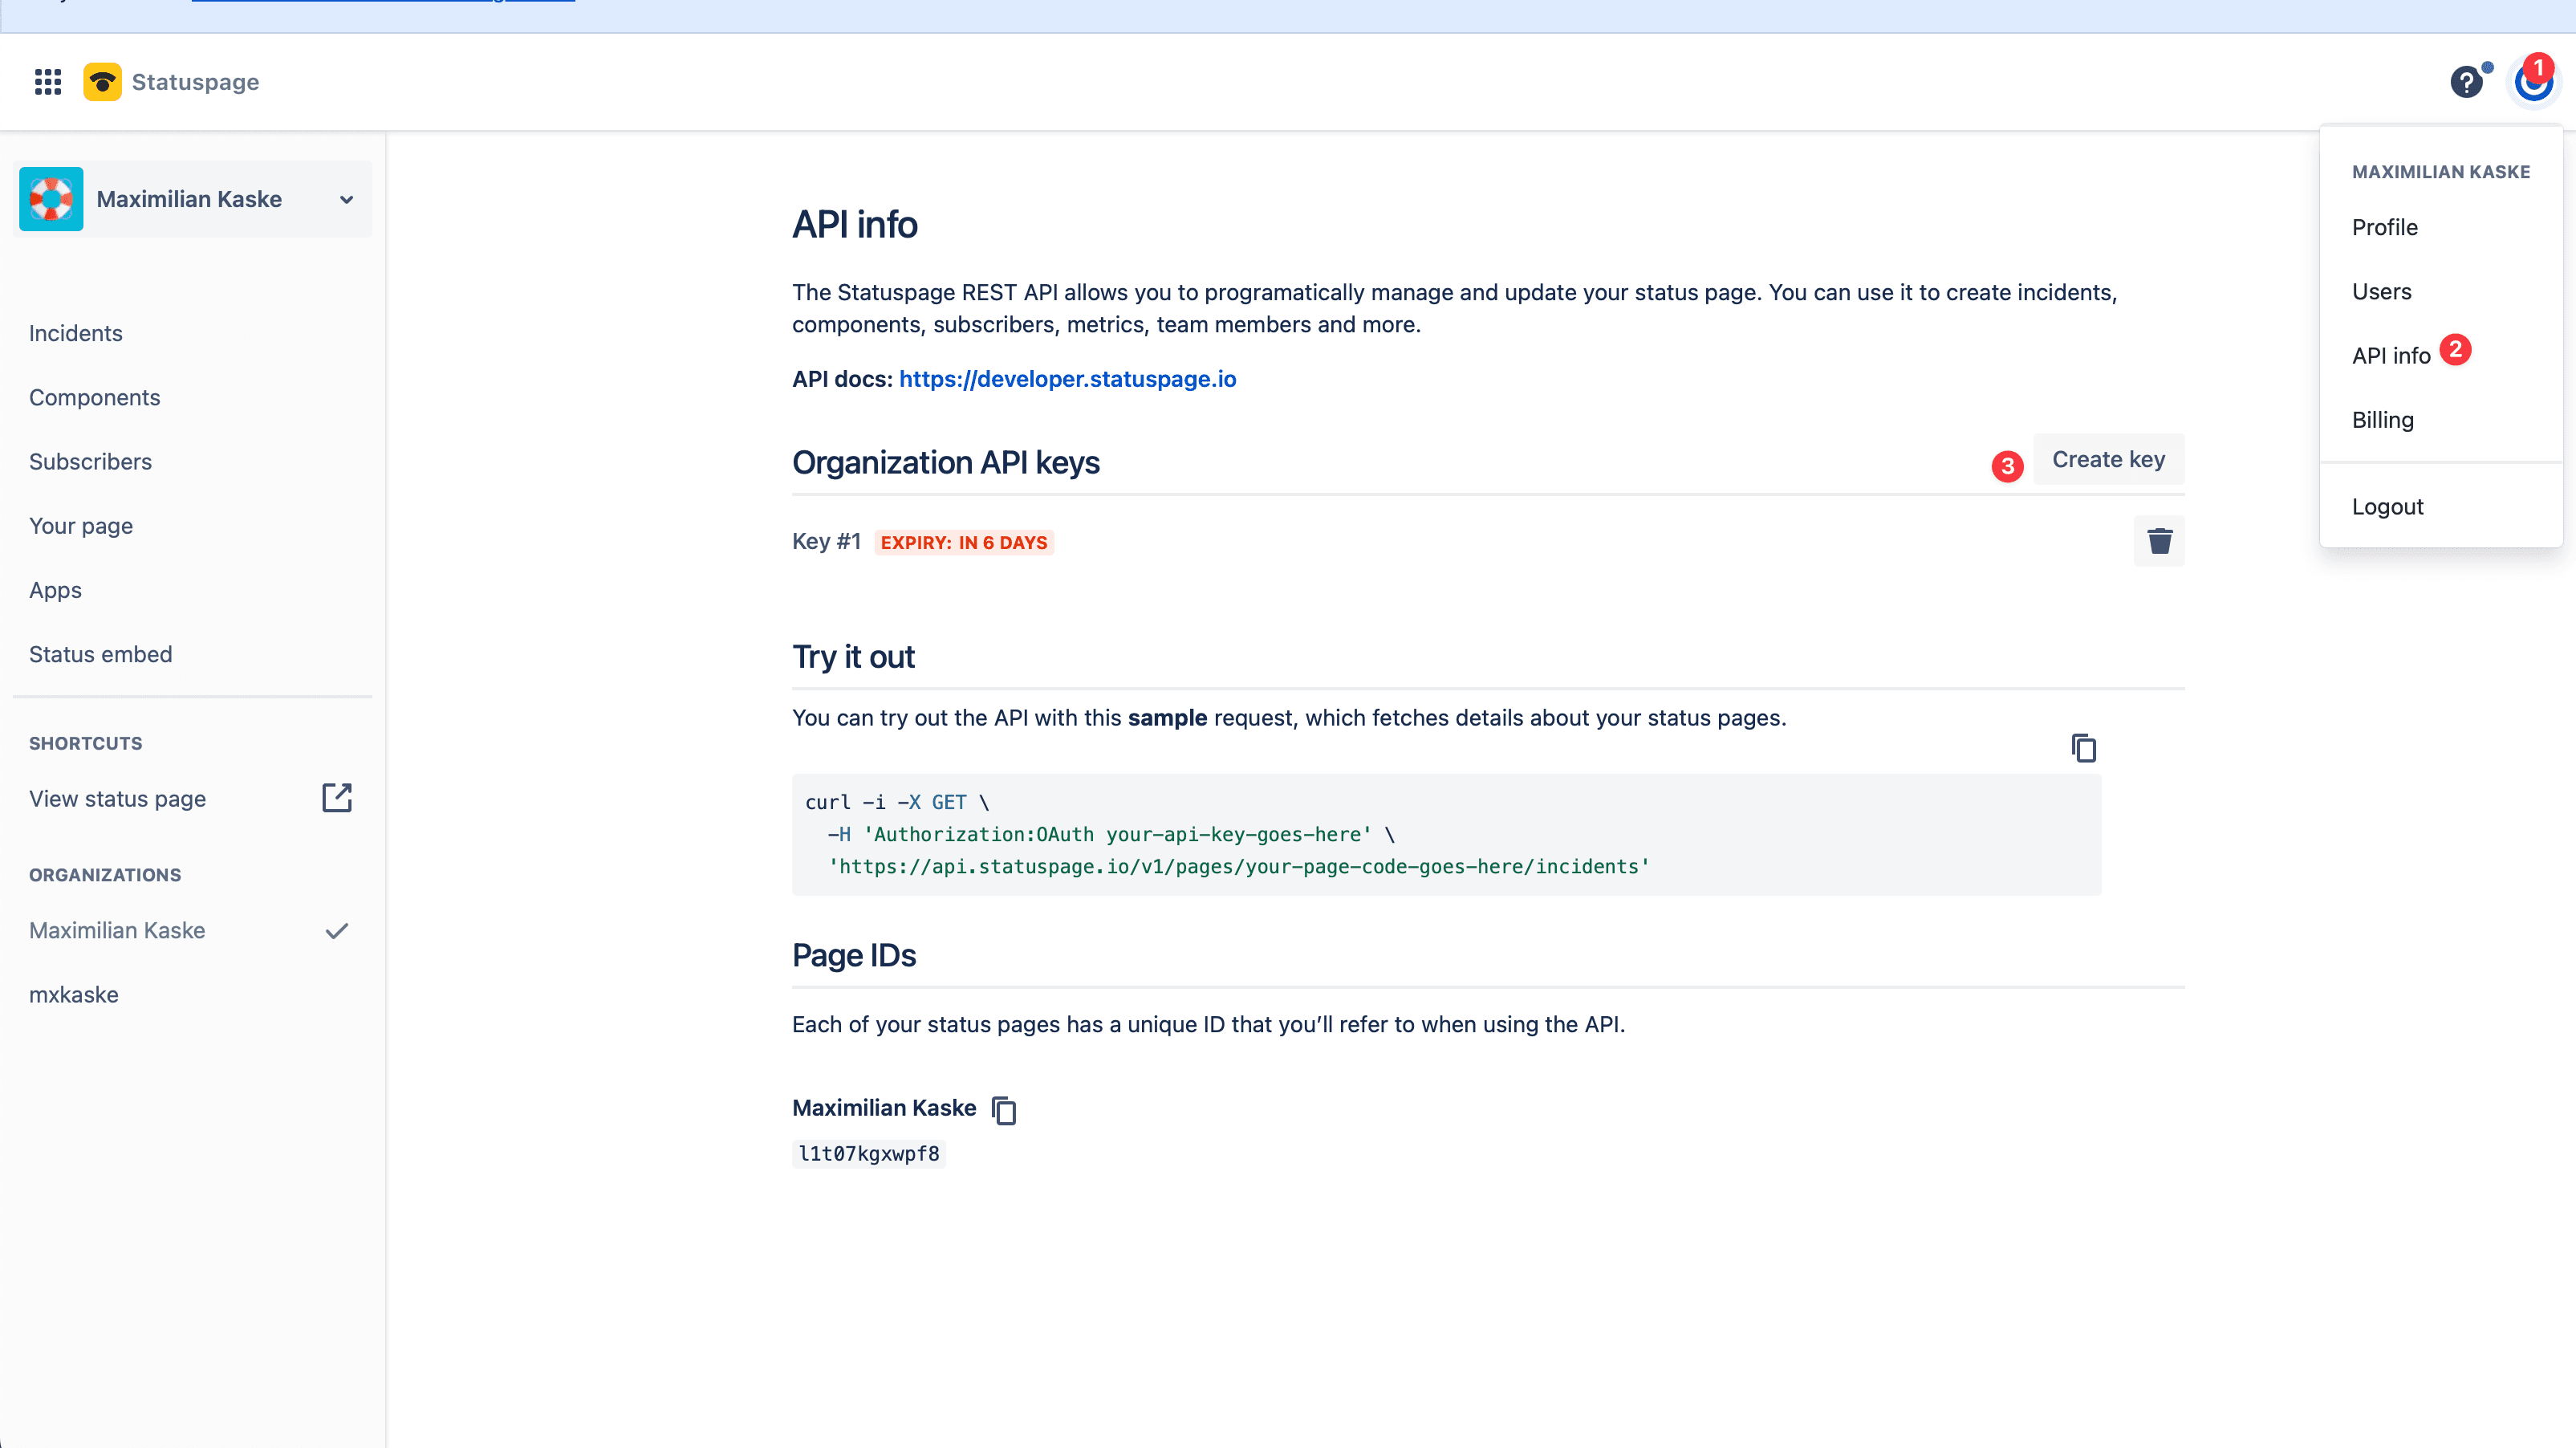
Task: Switch to the mxkaske organization
Action: 74,994
